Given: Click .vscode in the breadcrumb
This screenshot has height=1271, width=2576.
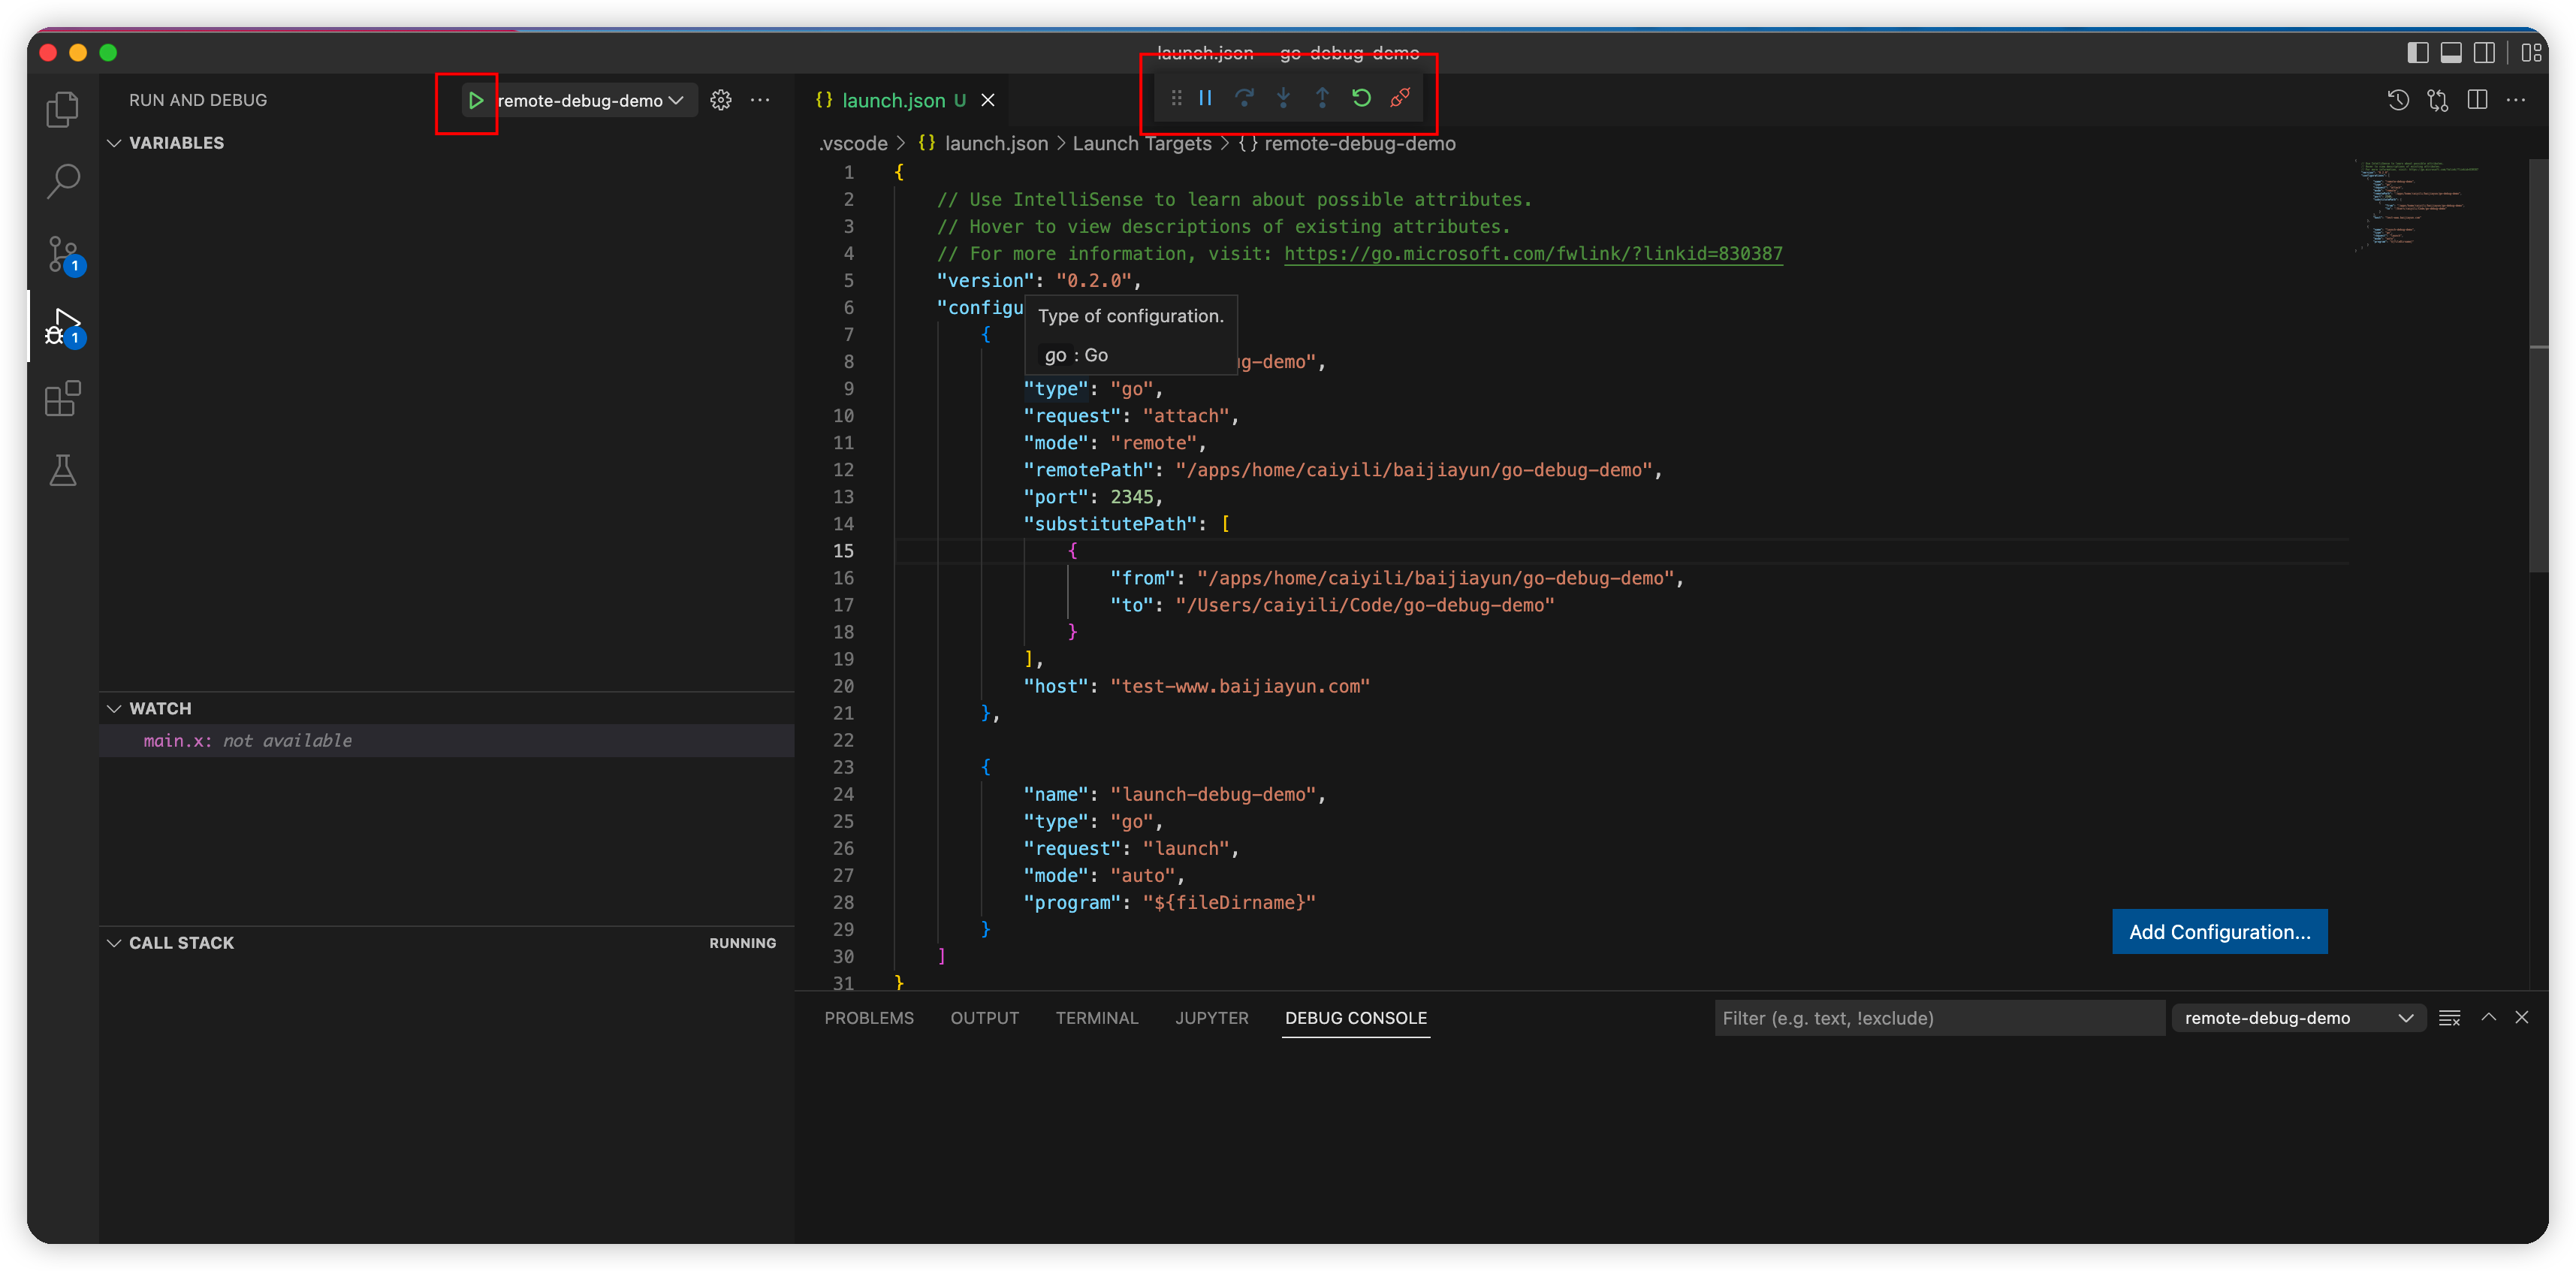Looking at the screenshot, I should (x=853, y=143).
